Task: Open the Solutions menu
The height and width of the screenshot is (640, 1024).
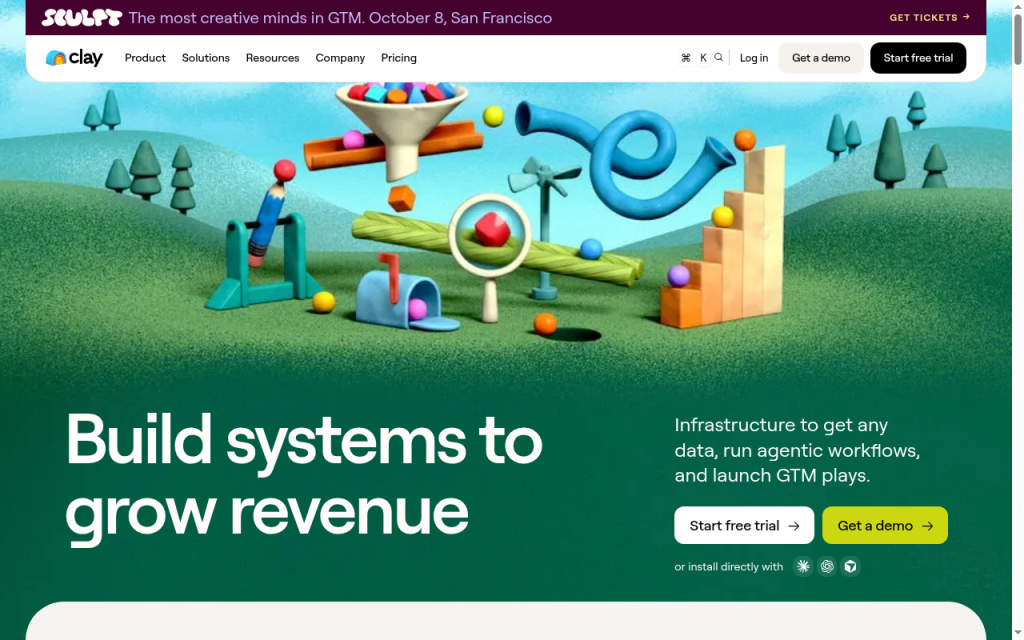Action: coord(206,58)
